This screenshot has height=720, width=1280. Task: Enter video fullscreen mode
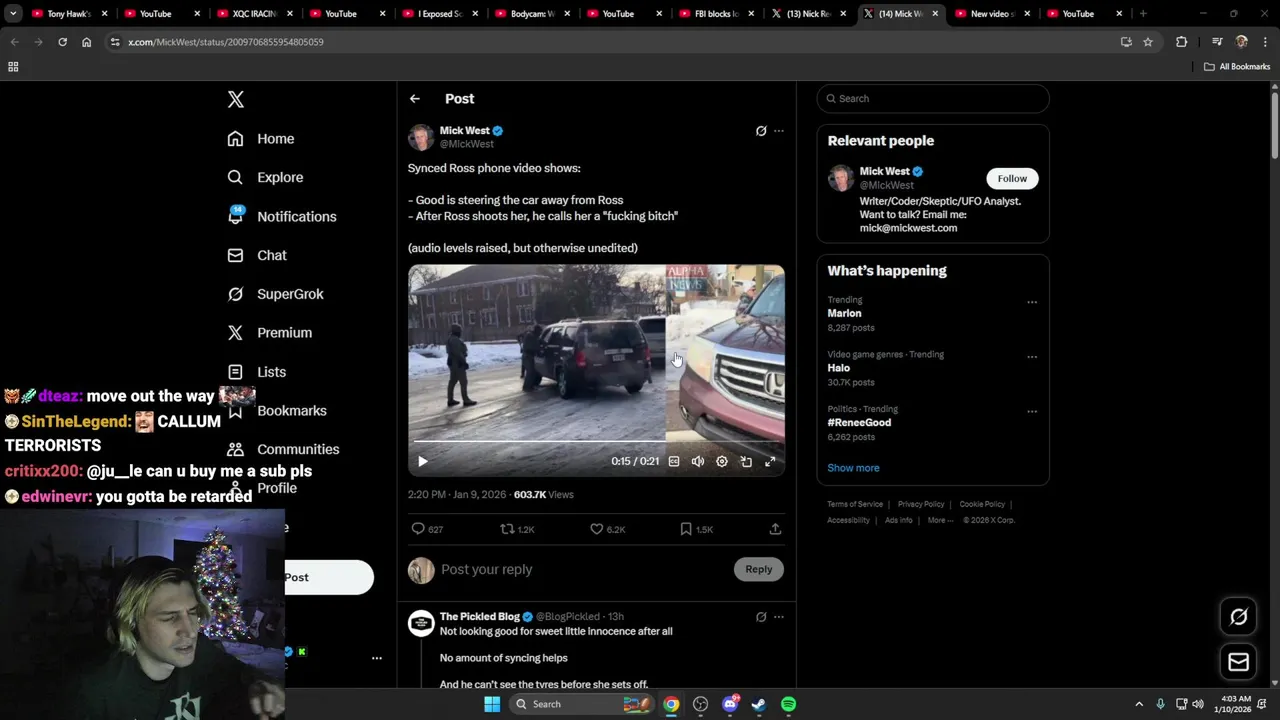click(x=770, y=461)
